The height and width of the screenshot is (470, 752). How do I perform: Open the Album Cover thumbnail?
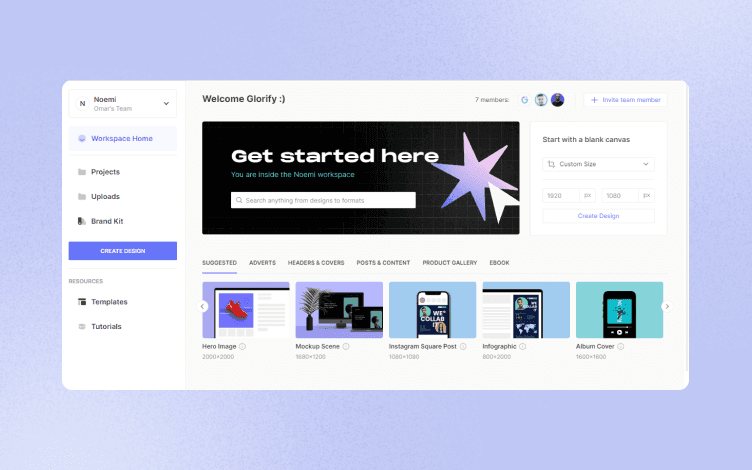pyautogui.click(x=620, y=310)
